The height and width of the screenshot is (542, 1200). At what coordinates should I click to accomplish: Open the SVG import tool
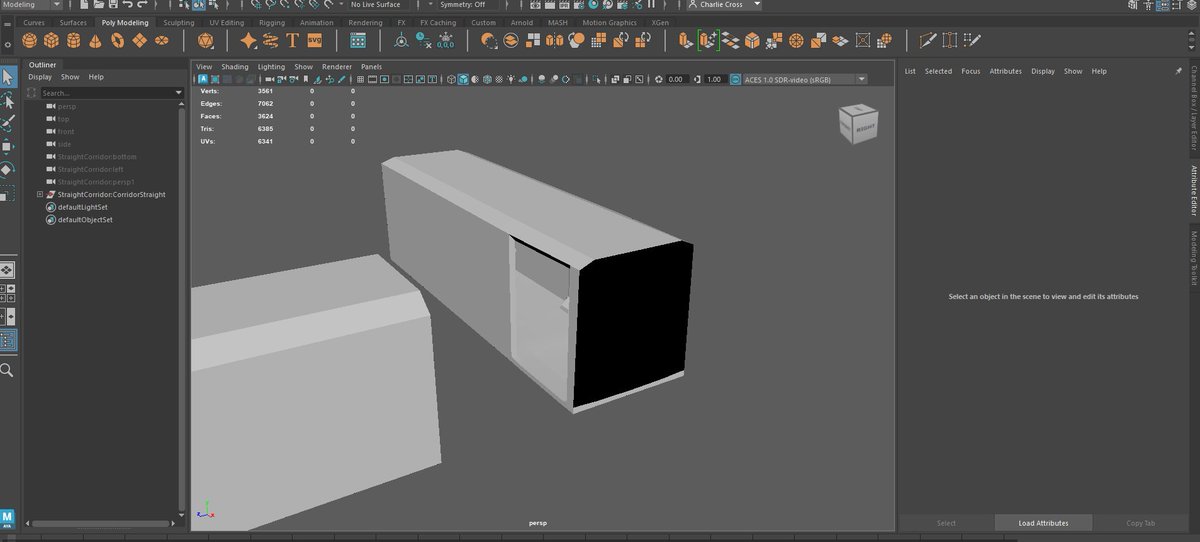315,40
